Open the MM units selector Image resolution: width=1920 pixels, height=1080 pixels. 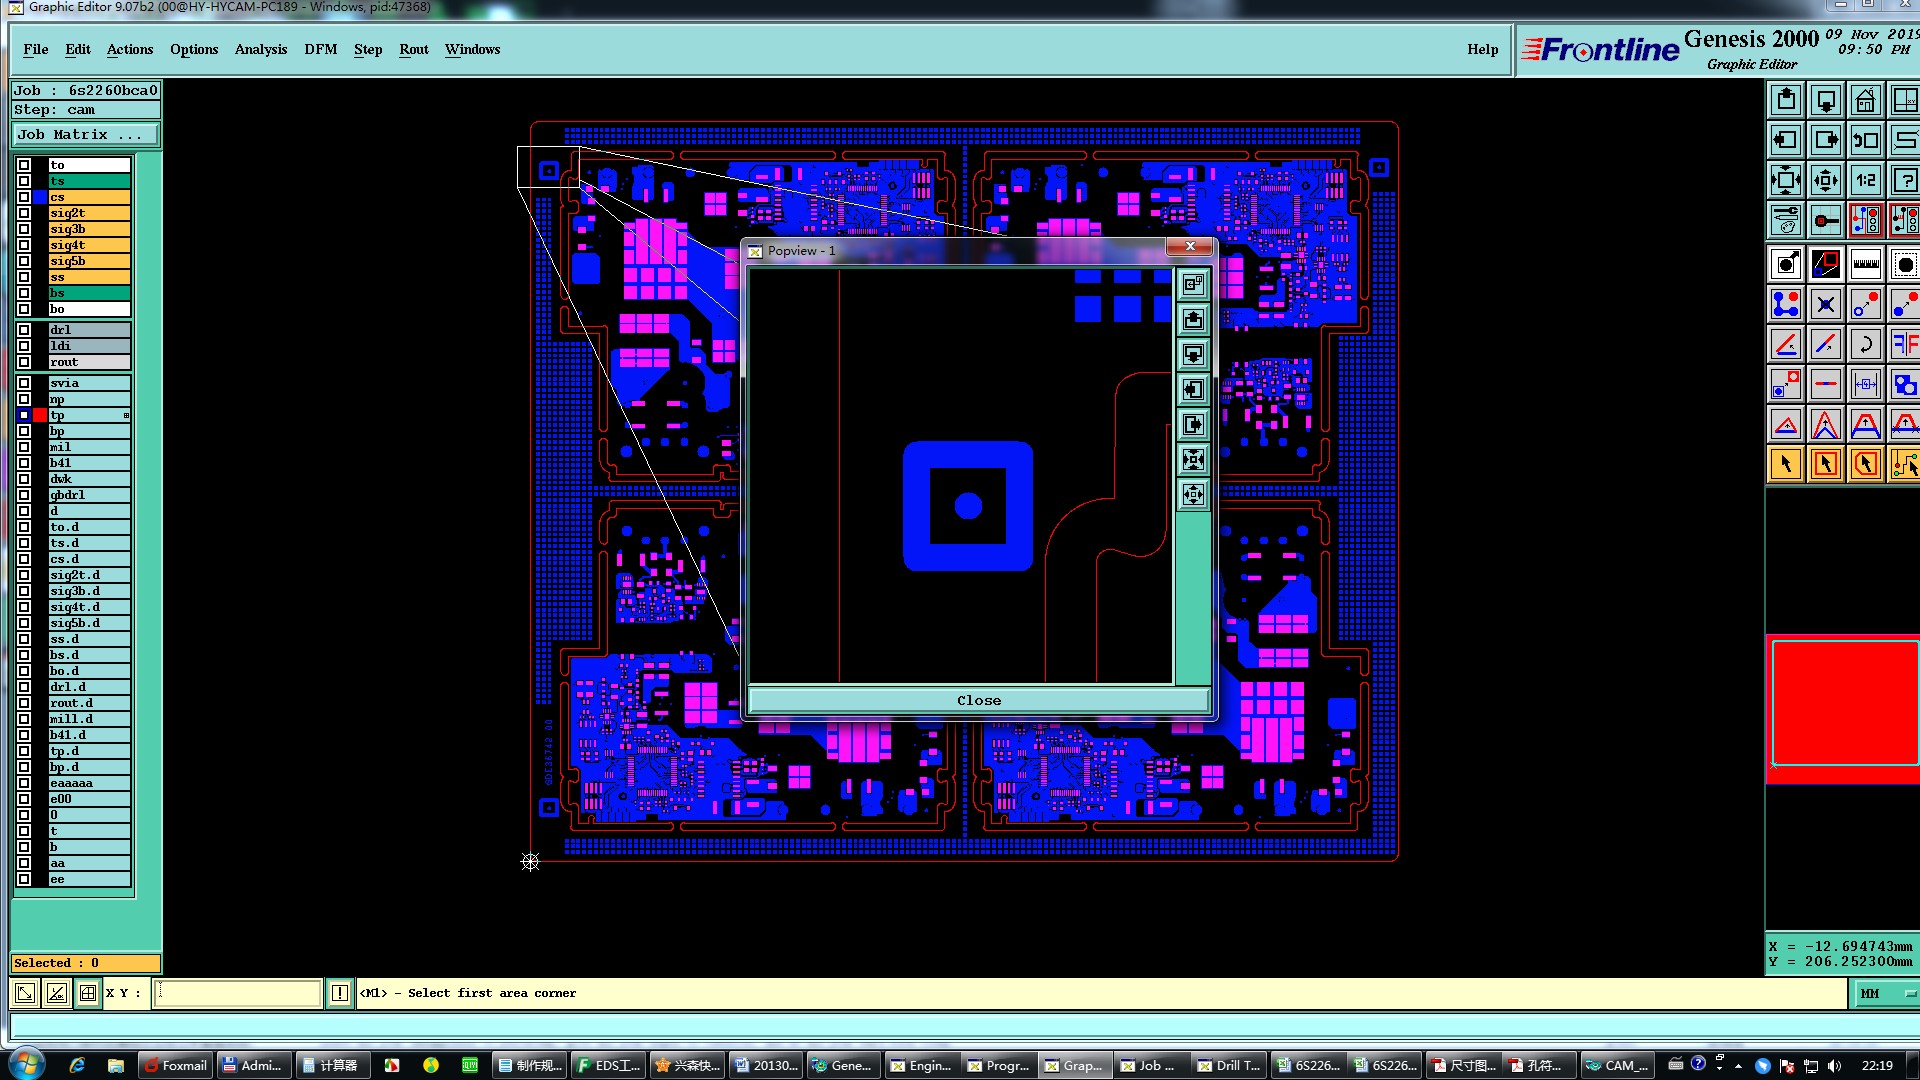tap(1885, 993)
